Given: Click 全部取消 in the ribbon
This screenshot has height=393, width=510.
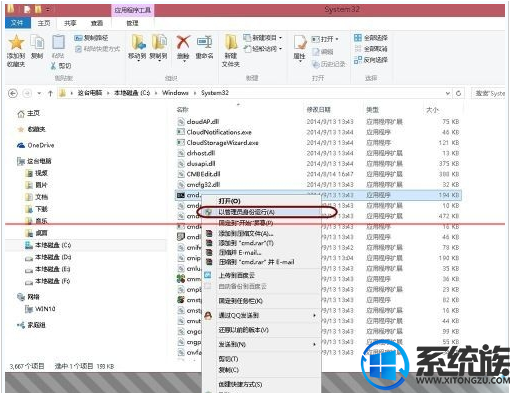Looking at the screenshot, I should click(x=371, y=49).
